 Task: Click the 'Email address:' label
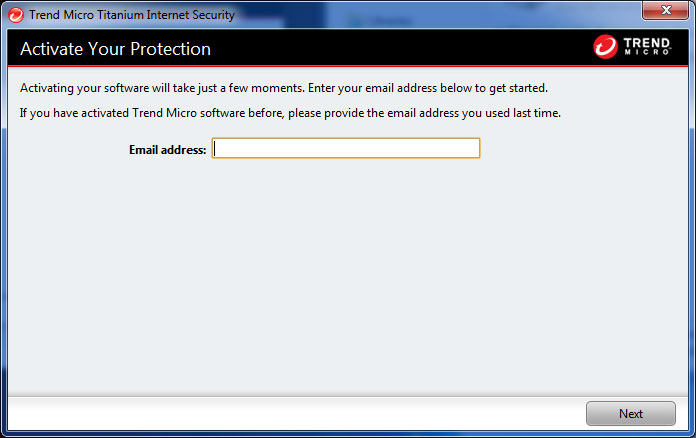coord(167,150)
